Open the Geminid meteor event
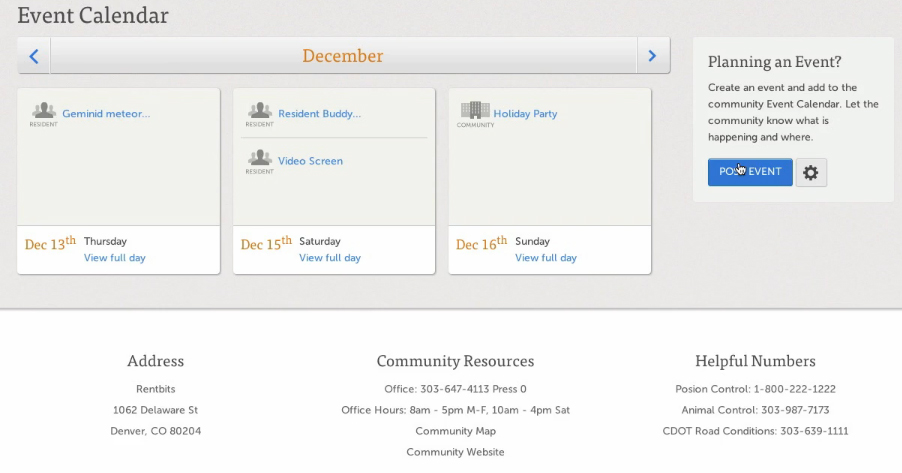The image size is (902, 473). pos(106,114)
